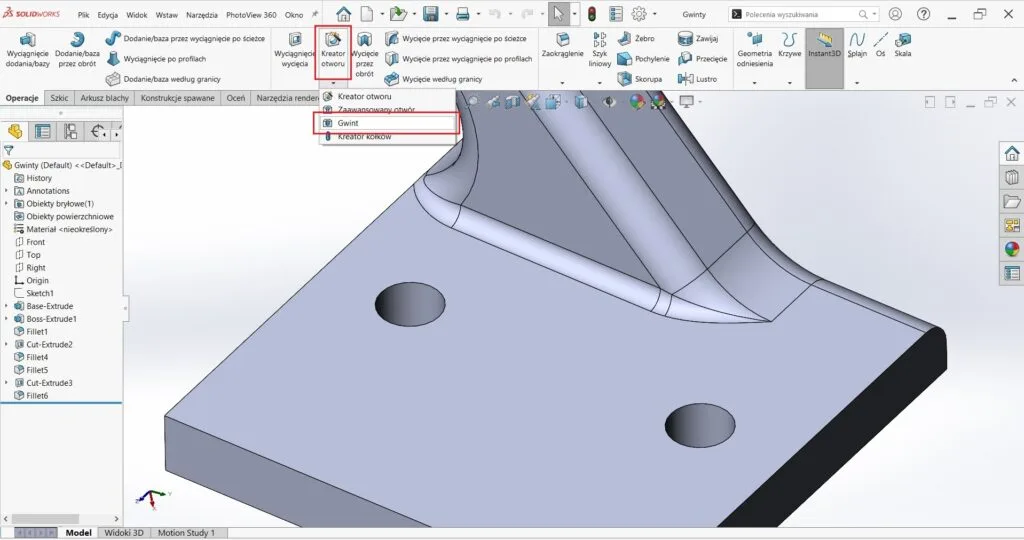Viewport: 1024px width, 540px height.
Task: Select the Szyk liniowy pattern tool
Action: [600, 50]
